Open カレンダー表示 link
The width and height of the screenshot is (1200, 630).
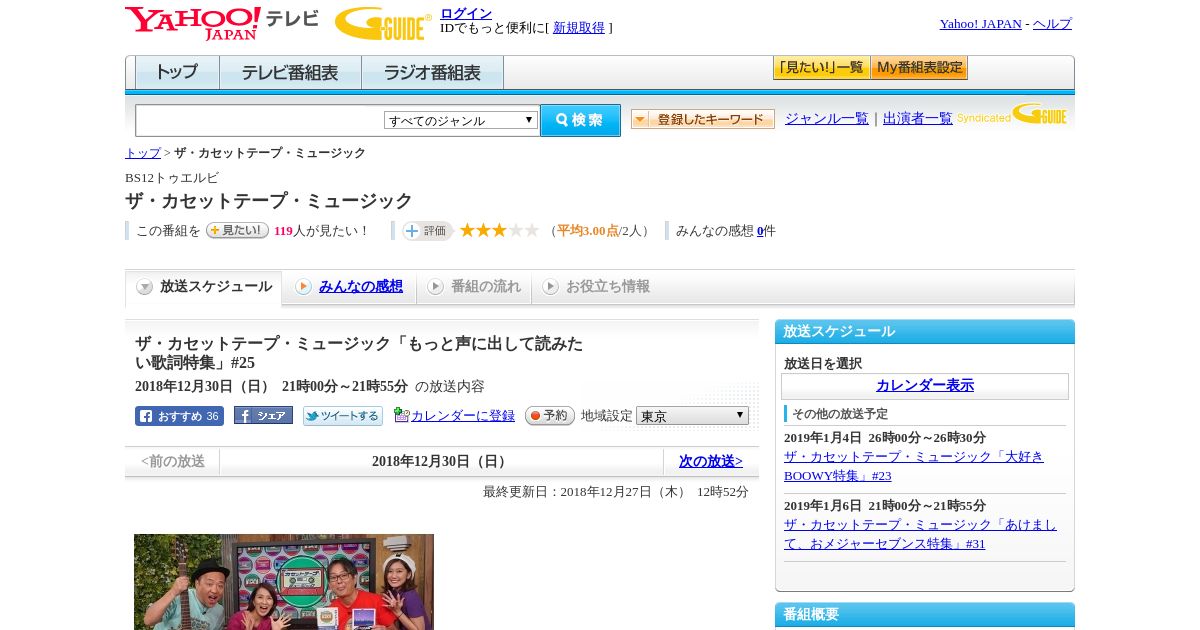(925, 386)
